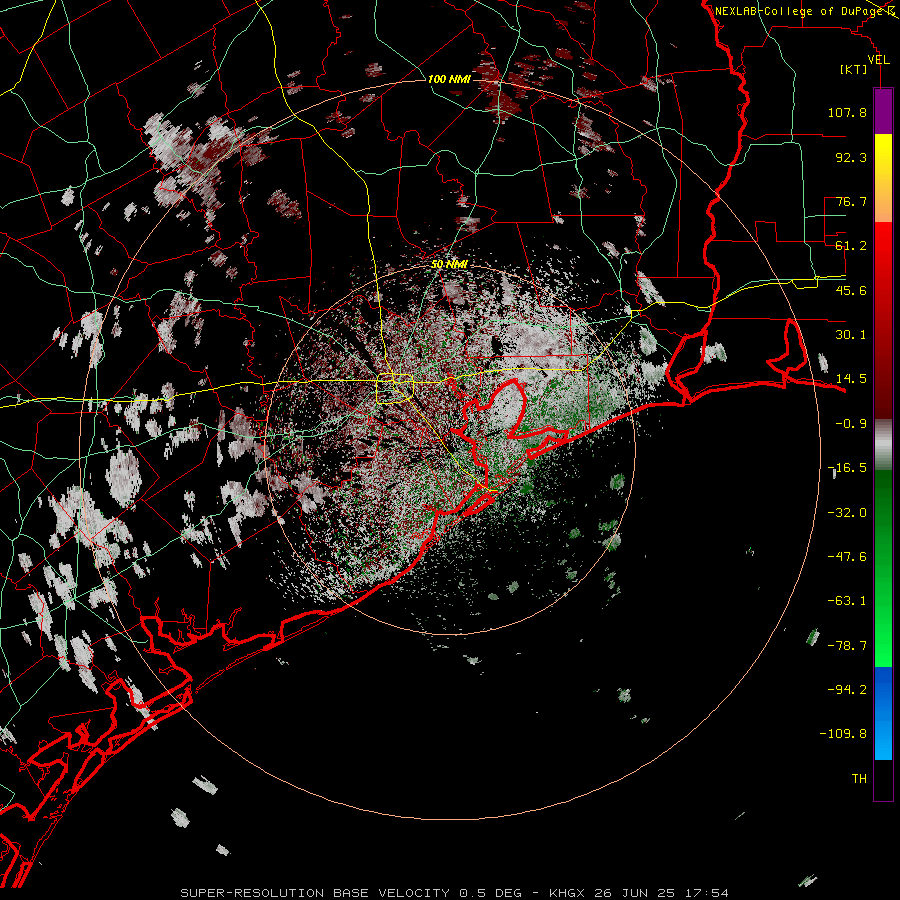Click the -63.1 scale value
Screen dimensions: 900x900
point(847,601)
